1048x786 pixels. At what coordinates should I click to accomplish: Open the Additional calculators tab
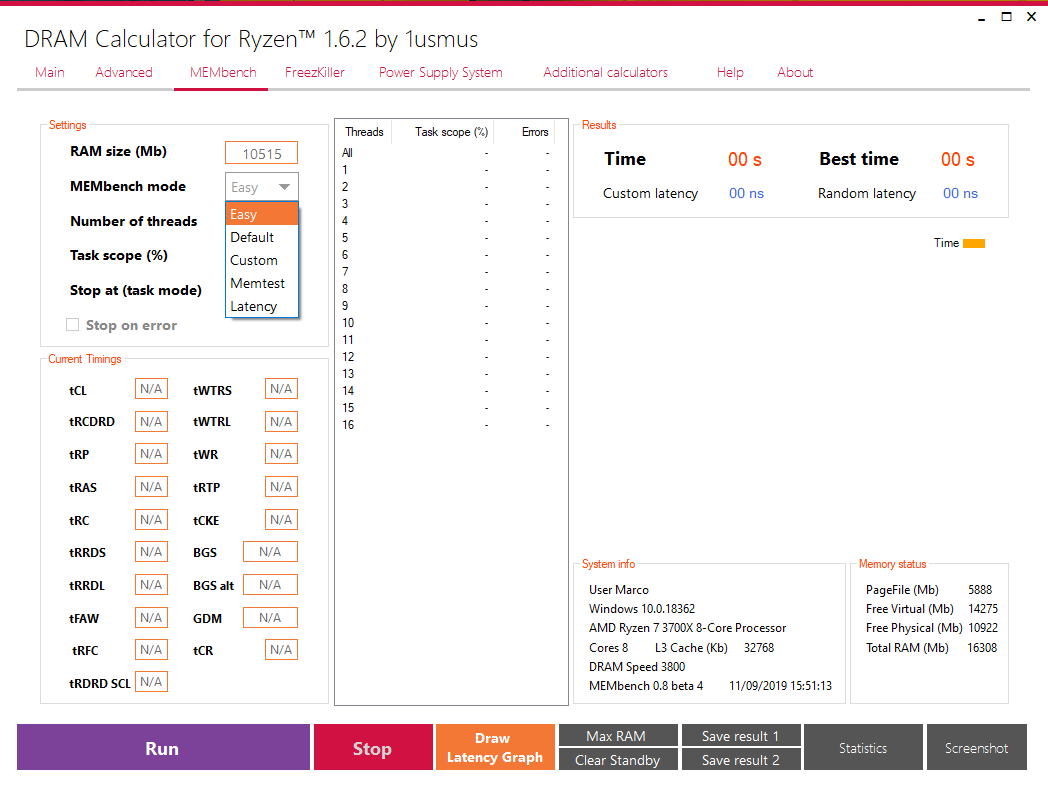[605, 72]
